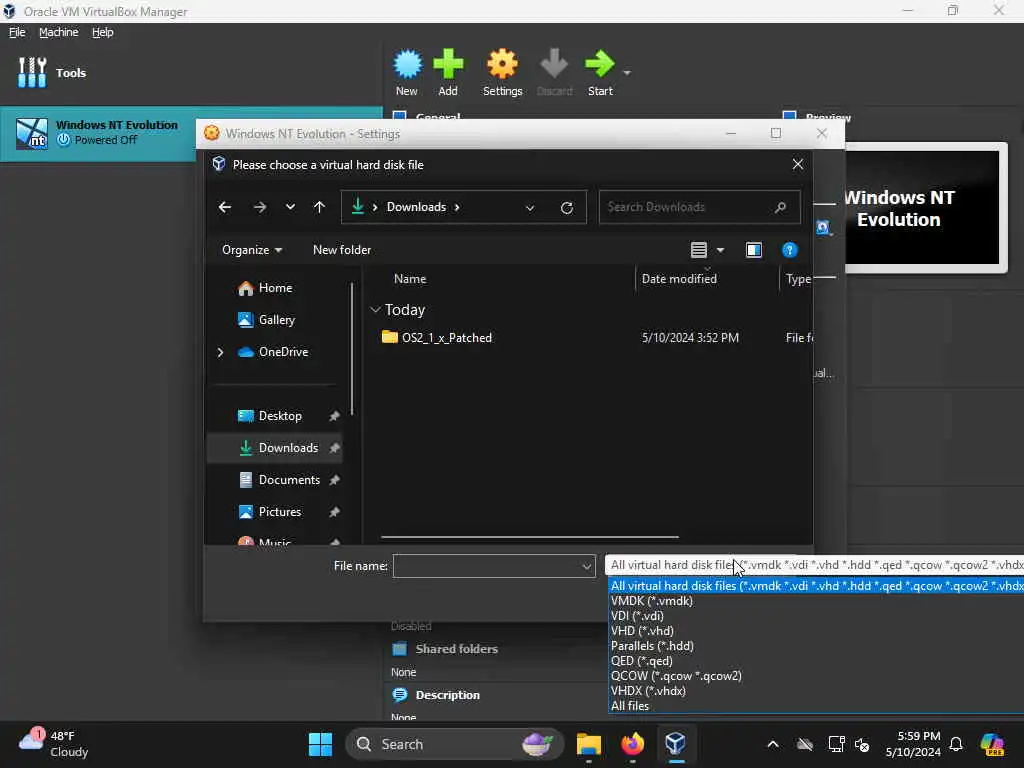Click the Description section heading

pos(447,696)
